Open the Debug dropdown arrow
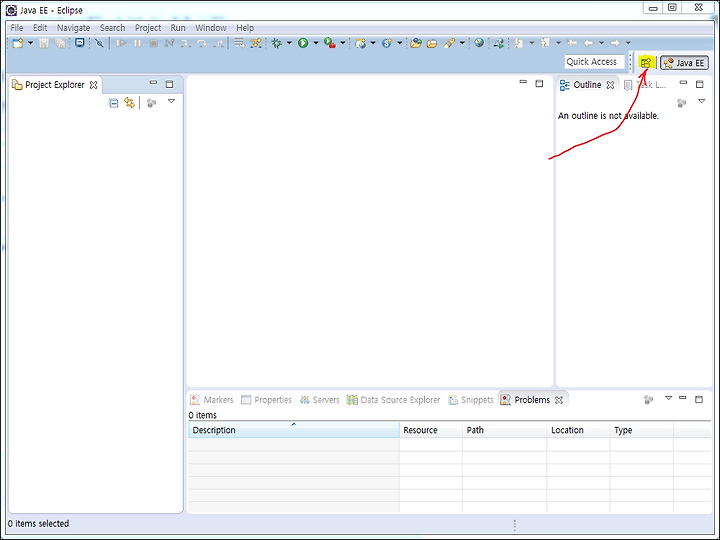Viewport: 720px width, 540px height. point(289,43)
